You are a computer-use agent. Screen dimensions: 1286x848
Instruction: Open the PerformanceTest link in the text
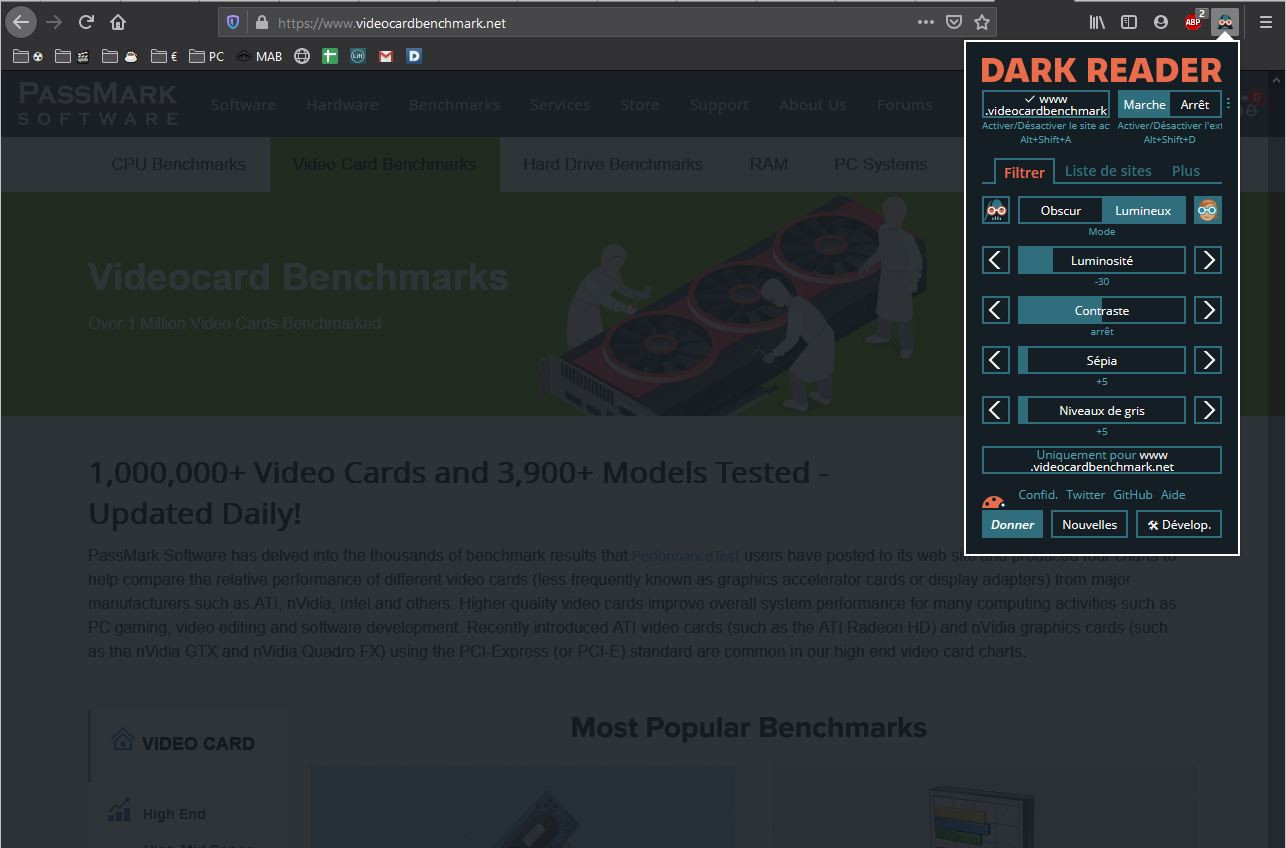pyautogui.click(x=686, y=556)
